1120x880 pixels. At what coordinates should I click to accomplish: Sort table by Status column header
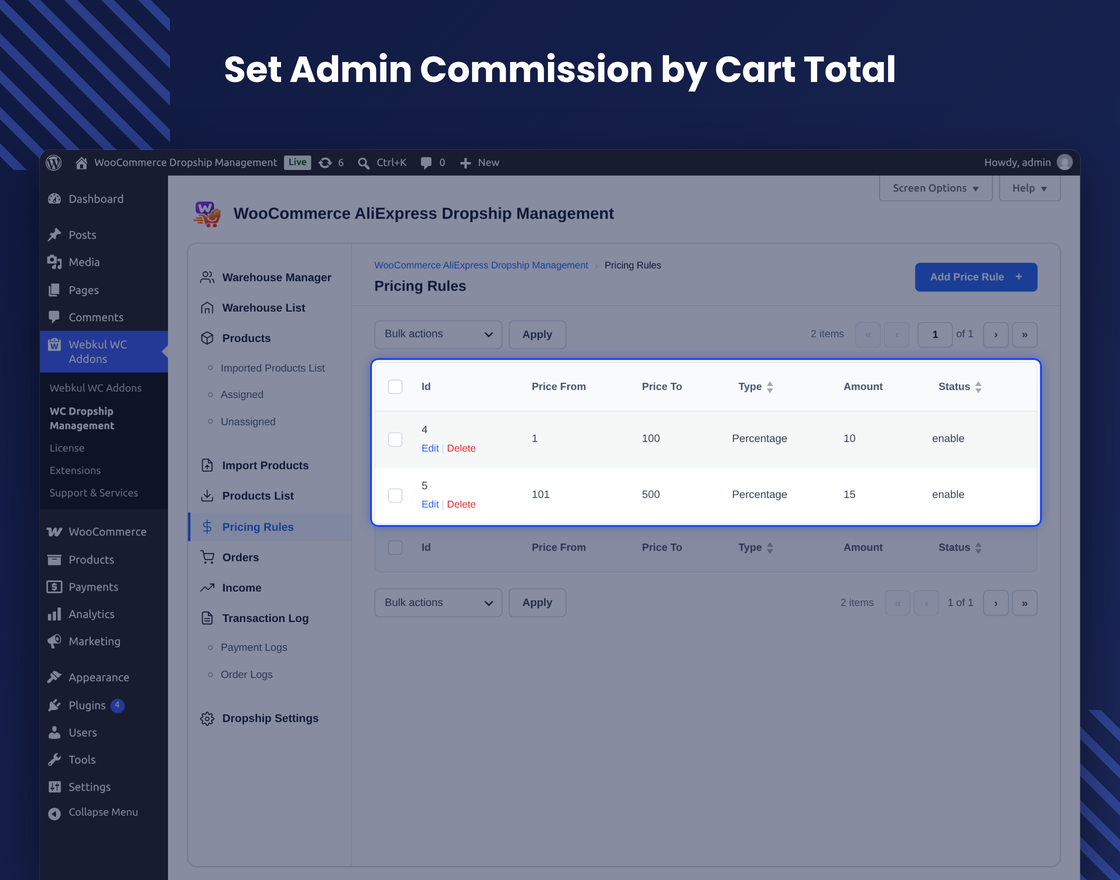coord(960,386)
